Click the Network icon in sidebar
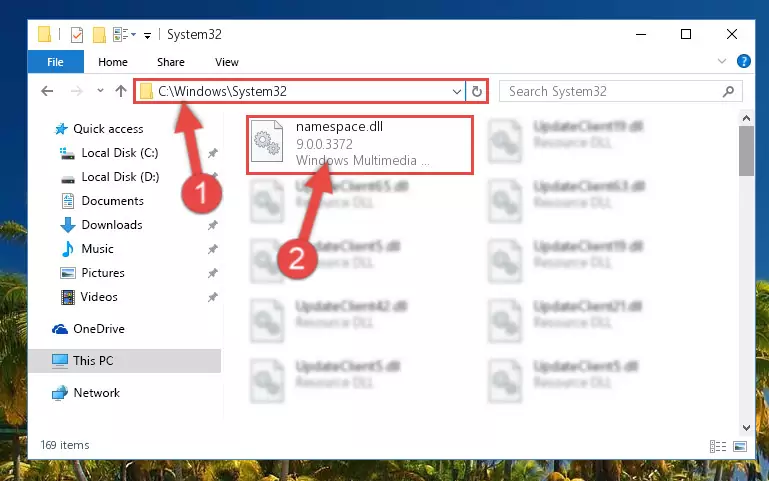 coord(60,393)
